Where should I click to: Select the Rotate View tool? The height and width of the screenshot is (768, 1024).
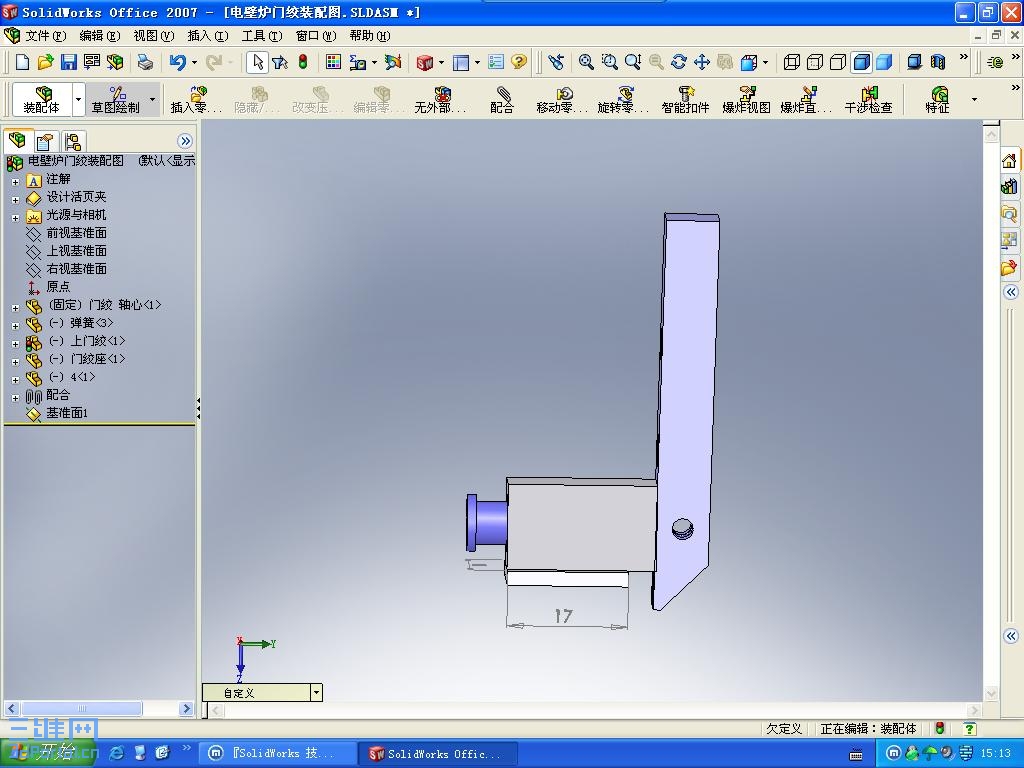tap(679, 62)
